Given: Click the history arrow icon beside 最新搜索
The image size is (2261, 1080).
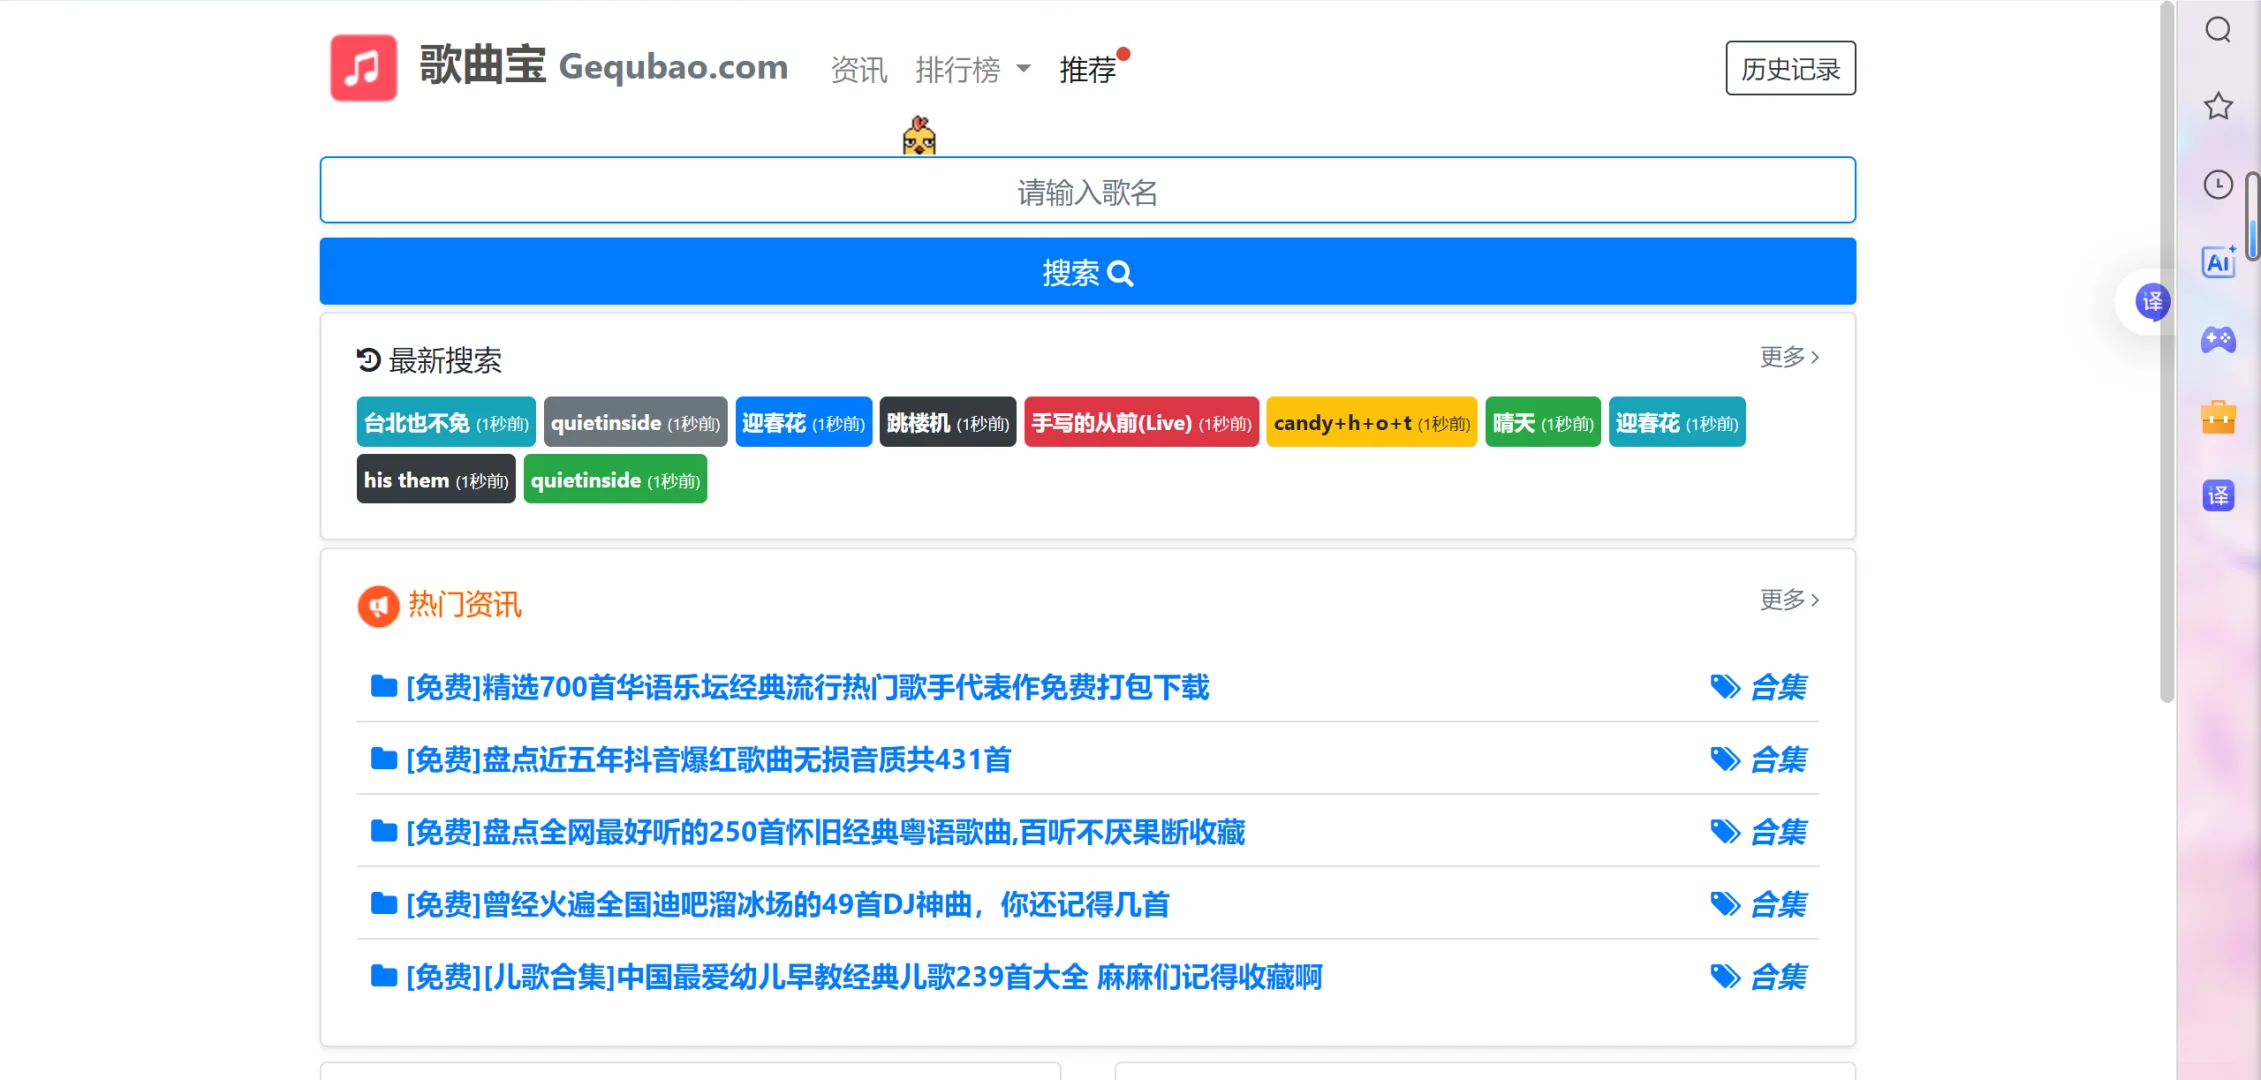Looking at the screenshot, I should (x=369, y=358).
